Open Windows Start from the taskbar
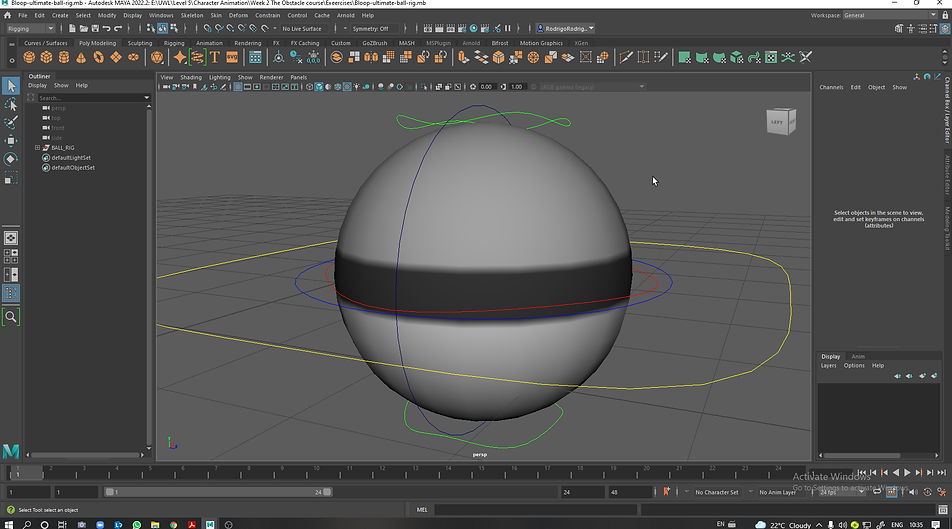Image resolution: width=952 pixels, height=529 pixels. coord(8,524)
